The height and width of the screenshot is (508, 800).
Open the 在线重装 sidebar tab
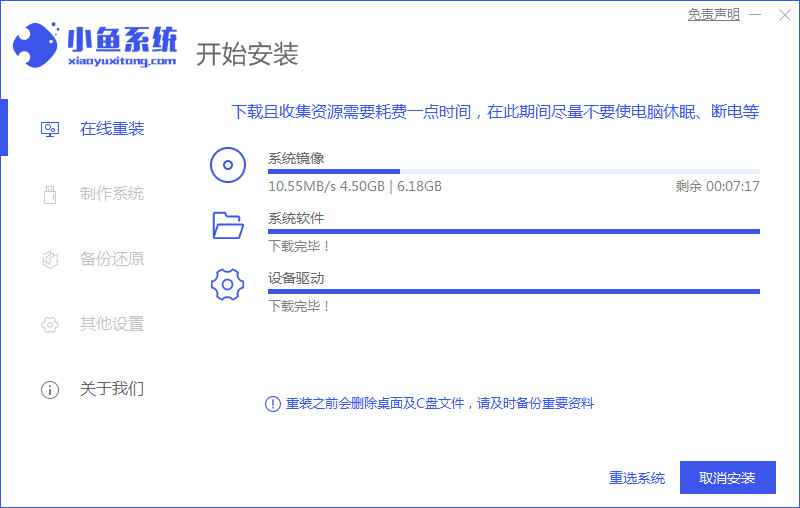click(x=111, y=129)
